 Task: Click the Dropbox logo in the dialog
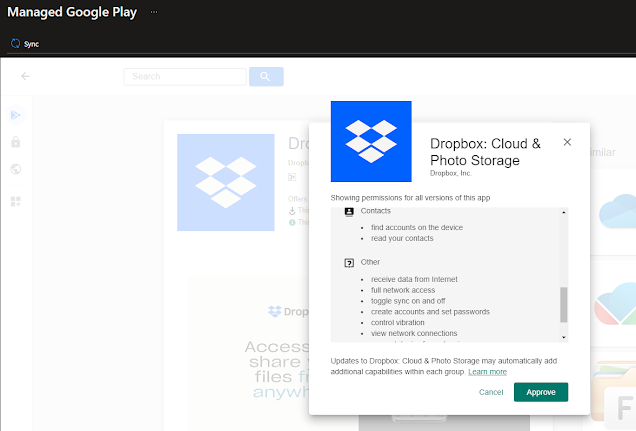(x=371, y=141)
